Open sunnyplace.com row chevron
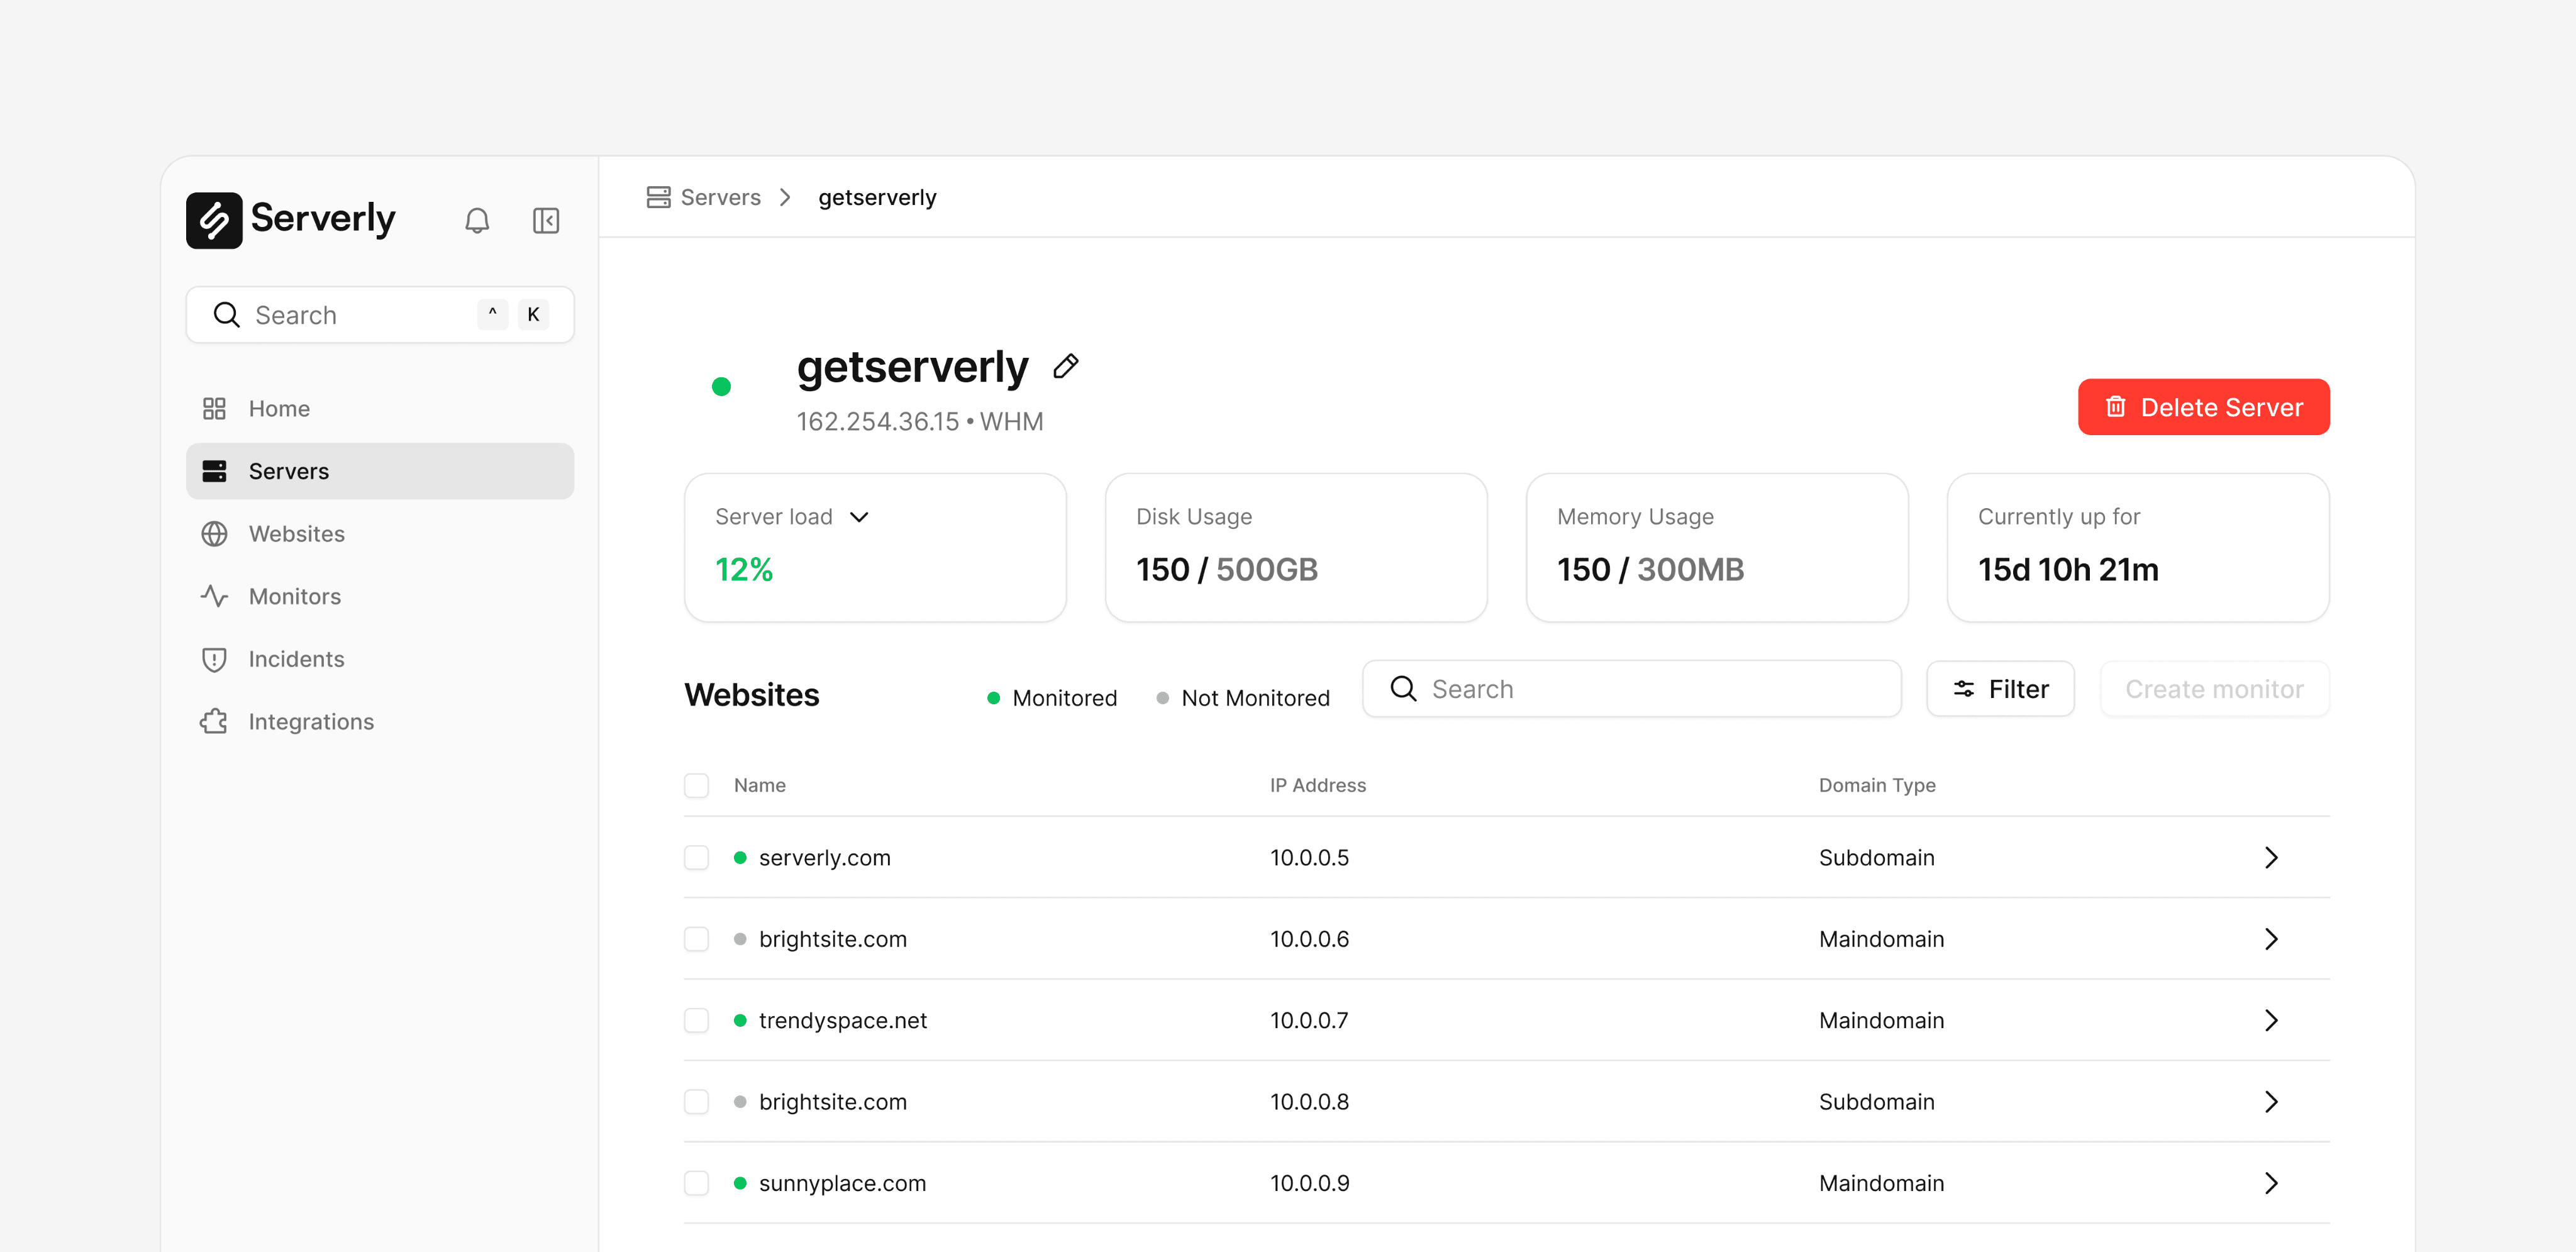The height and width of the screenshot is (1252, 2576). [2271, 1184]
